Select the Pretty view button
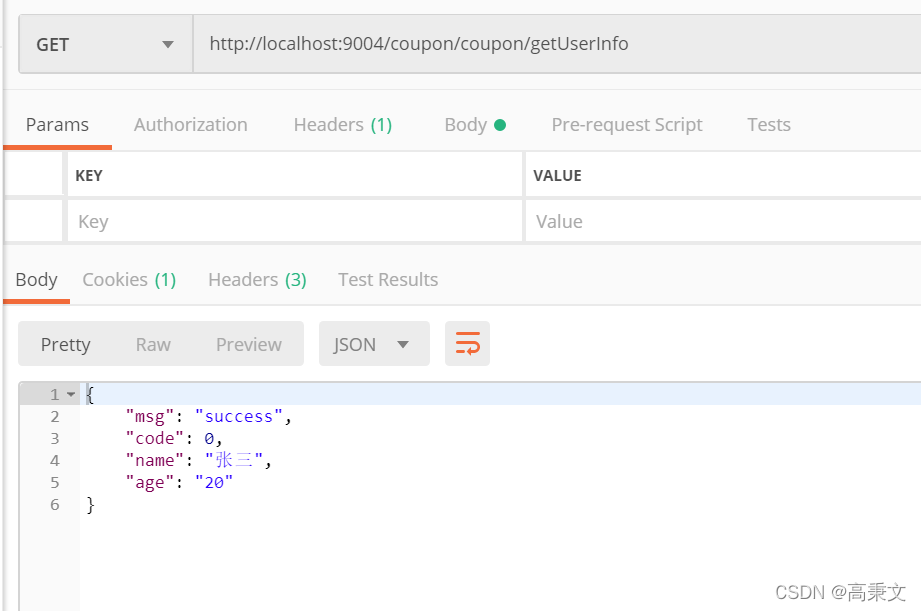The image size is (921, 611). (x=65, y=344)
